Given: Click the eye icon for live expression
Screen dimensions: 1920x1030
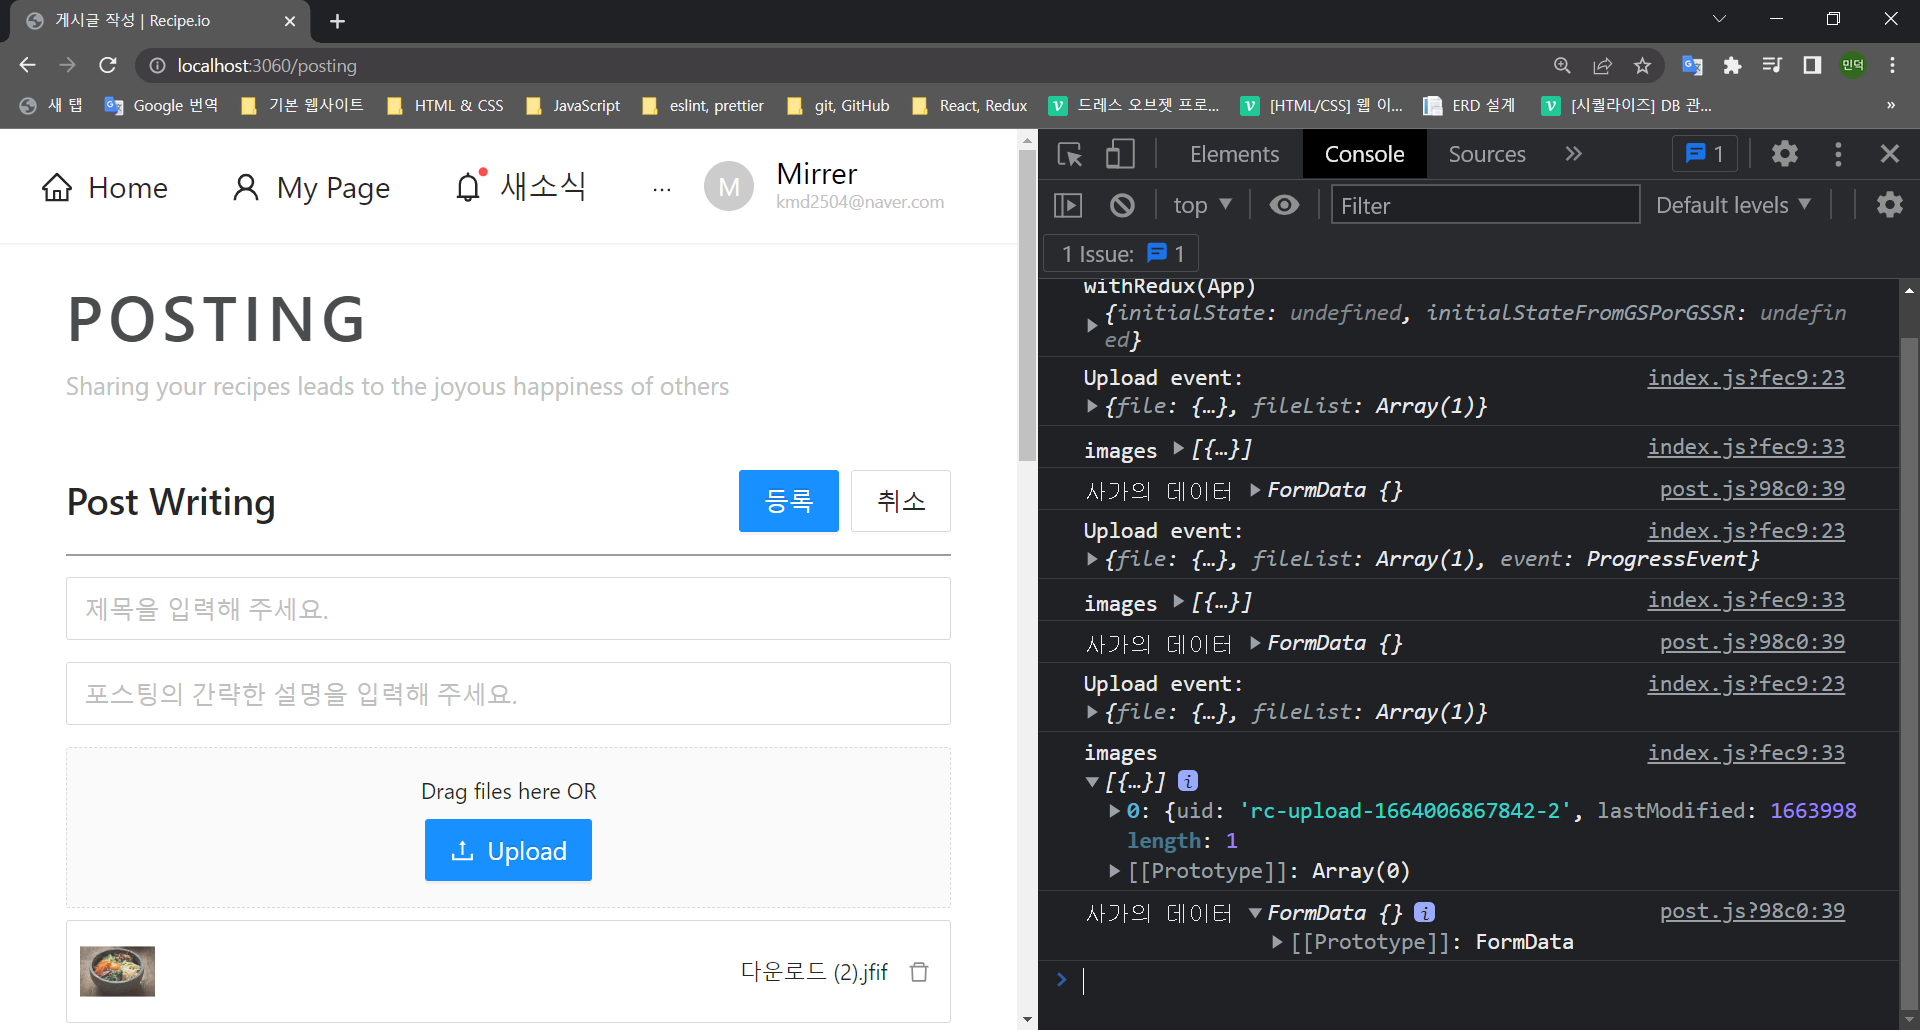Looking at the screenshot, I should click(x=1284, y=205).
